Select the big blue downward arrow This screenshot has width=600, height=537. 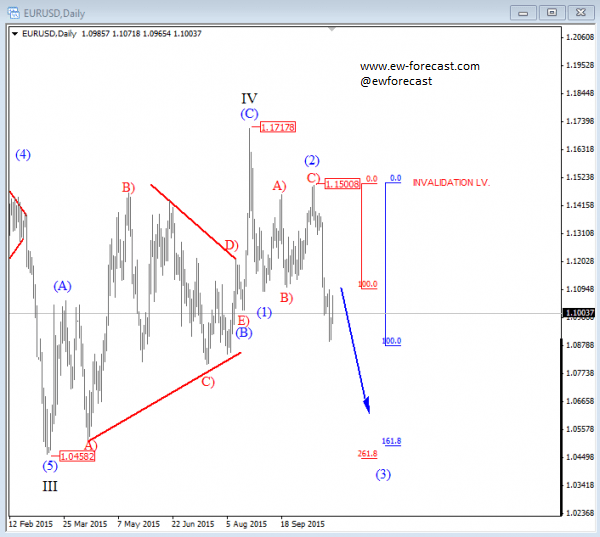[x=356, y=350]
